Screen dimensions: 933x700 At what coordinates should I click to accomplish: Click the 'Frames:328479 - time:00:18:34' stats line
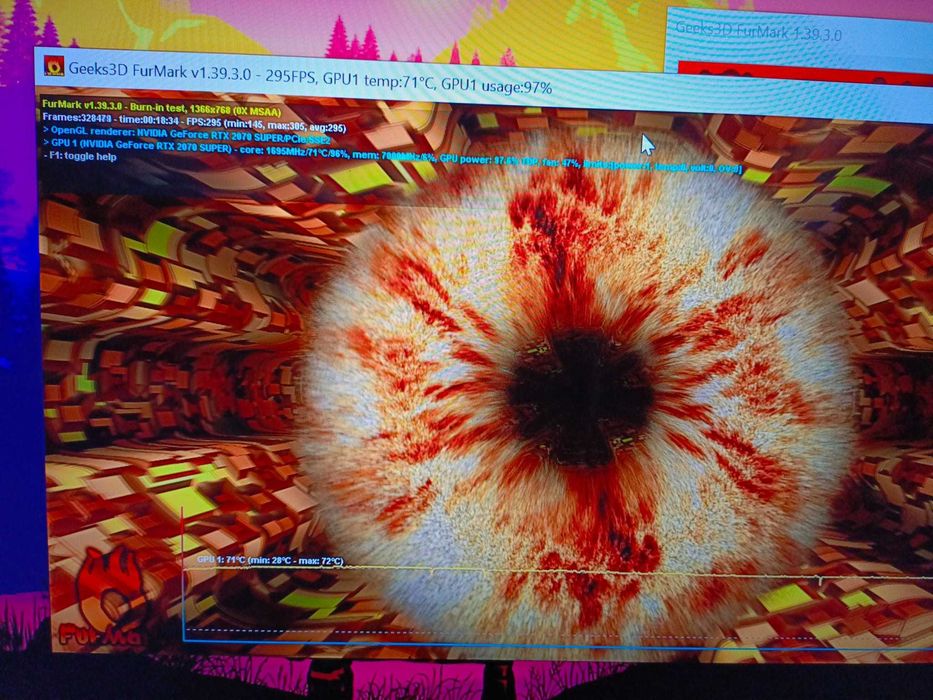(194, 123)
